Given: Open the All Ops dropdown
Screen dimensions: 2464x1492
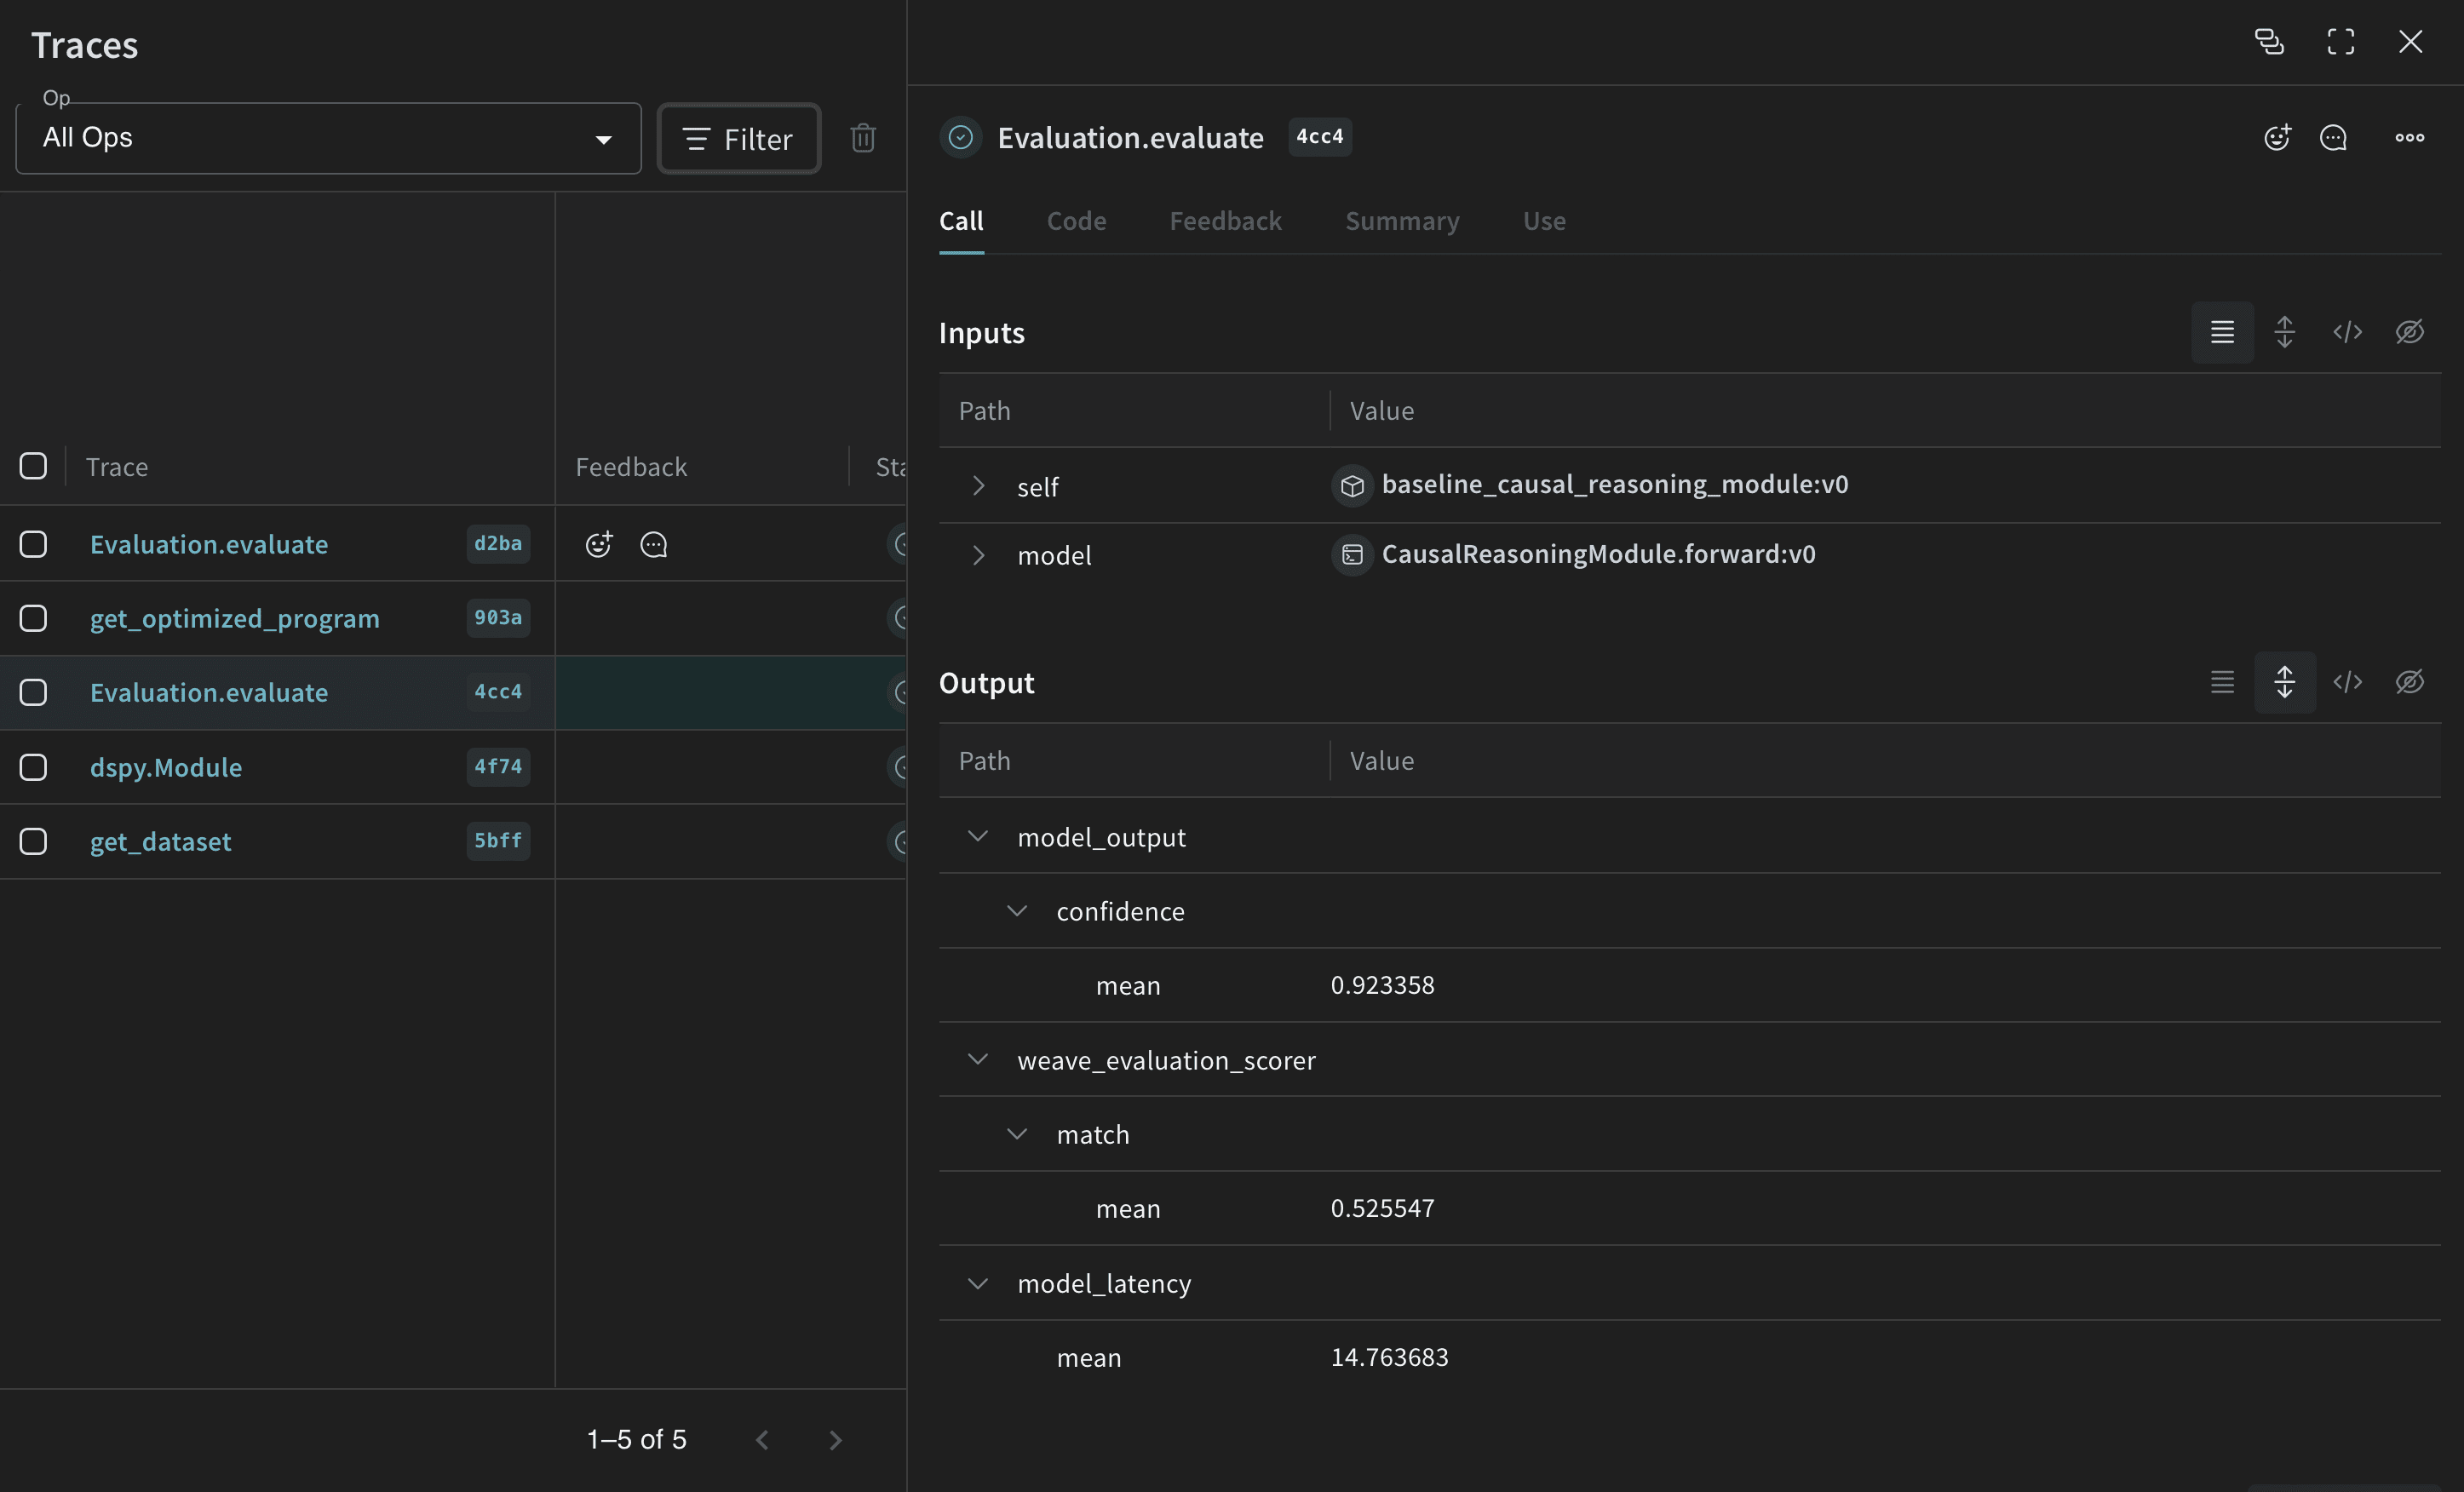Looking at the screenshot, I should [328, 138].
